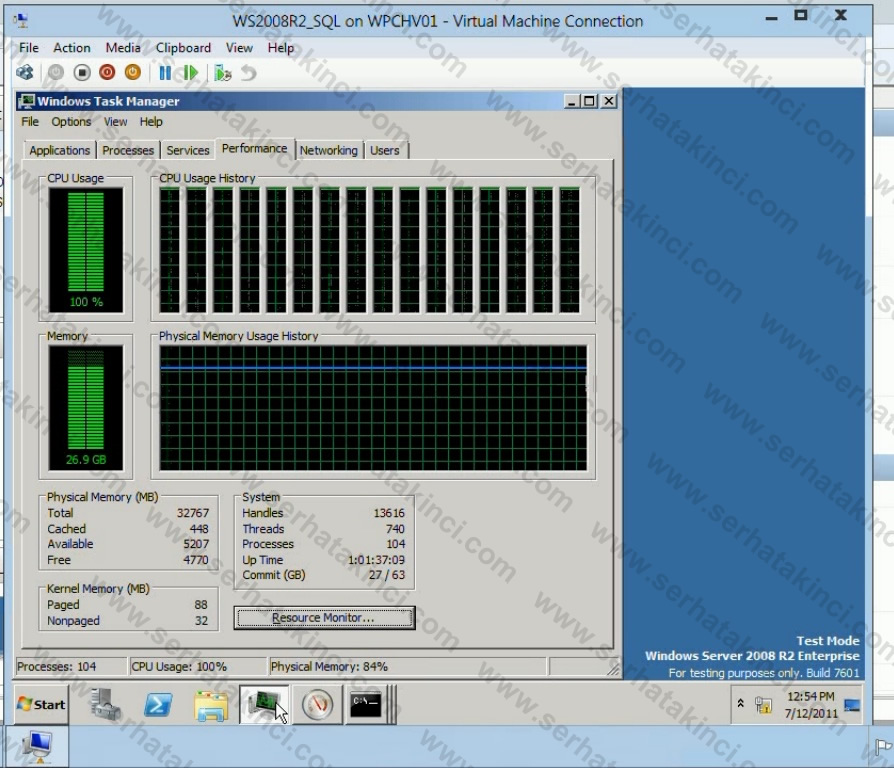Click the monitor icon on the host taskbar
The width and height of the screenshot is (894, 768).
tap(38, 746)
